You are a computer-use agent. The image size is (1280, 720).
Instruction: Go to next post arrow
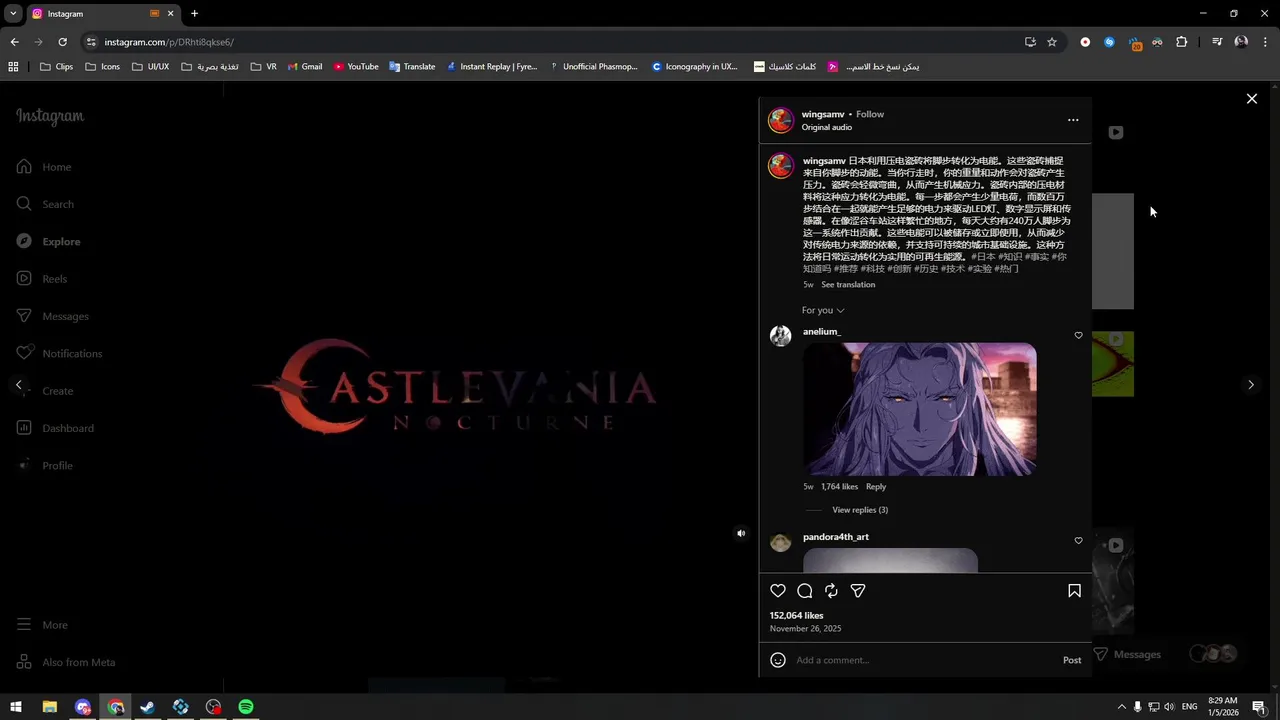click(x=1250, y=385)
